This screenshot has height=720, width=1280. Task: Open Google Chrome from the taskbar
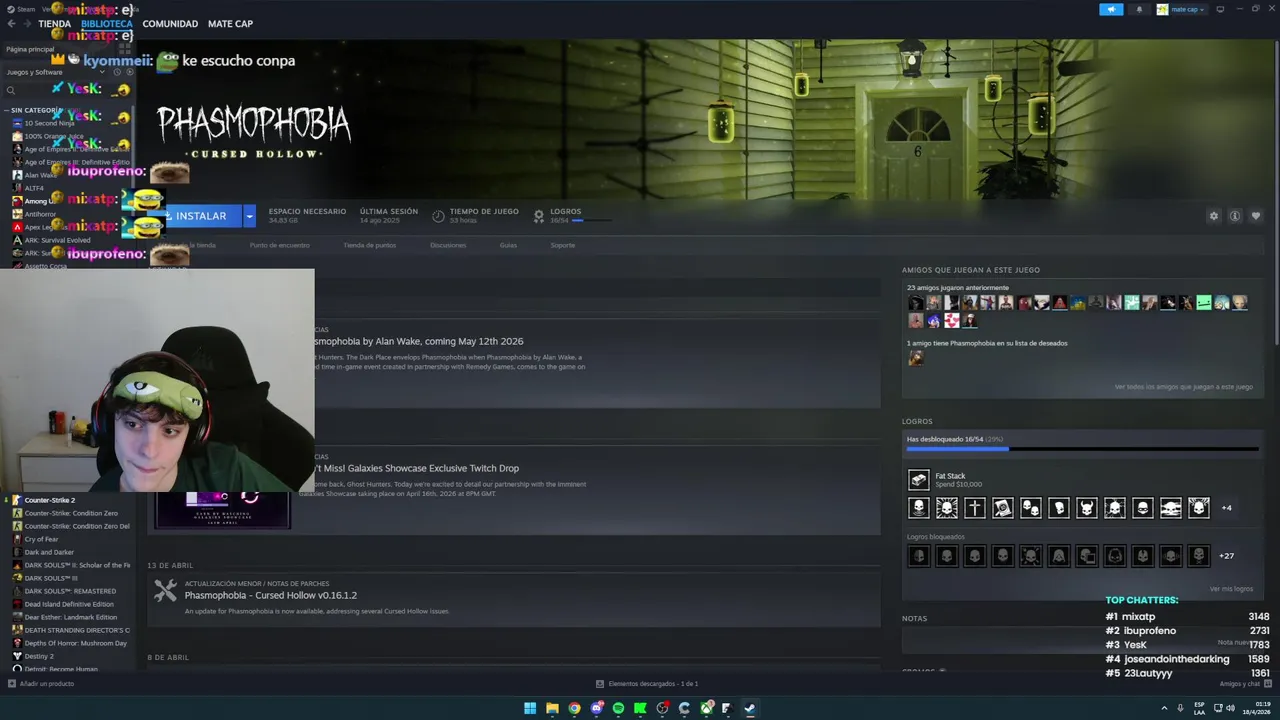coord(574,708)
